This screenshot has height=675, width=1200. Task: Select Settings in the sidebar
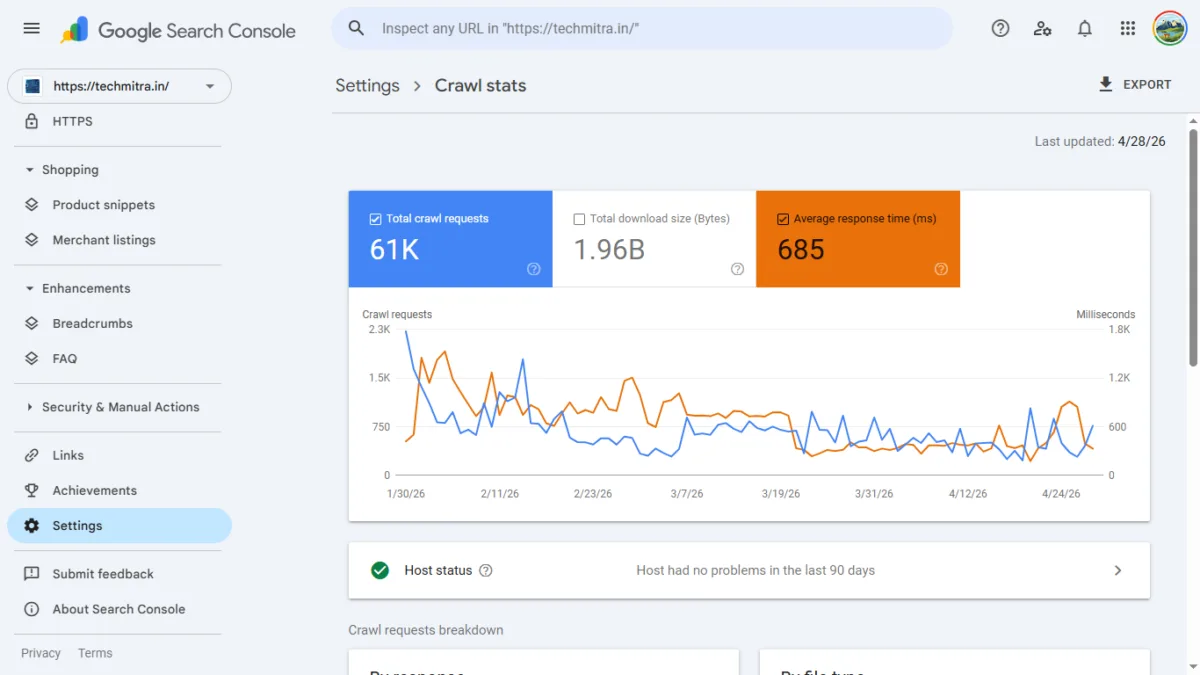click(x=119, y=526)
